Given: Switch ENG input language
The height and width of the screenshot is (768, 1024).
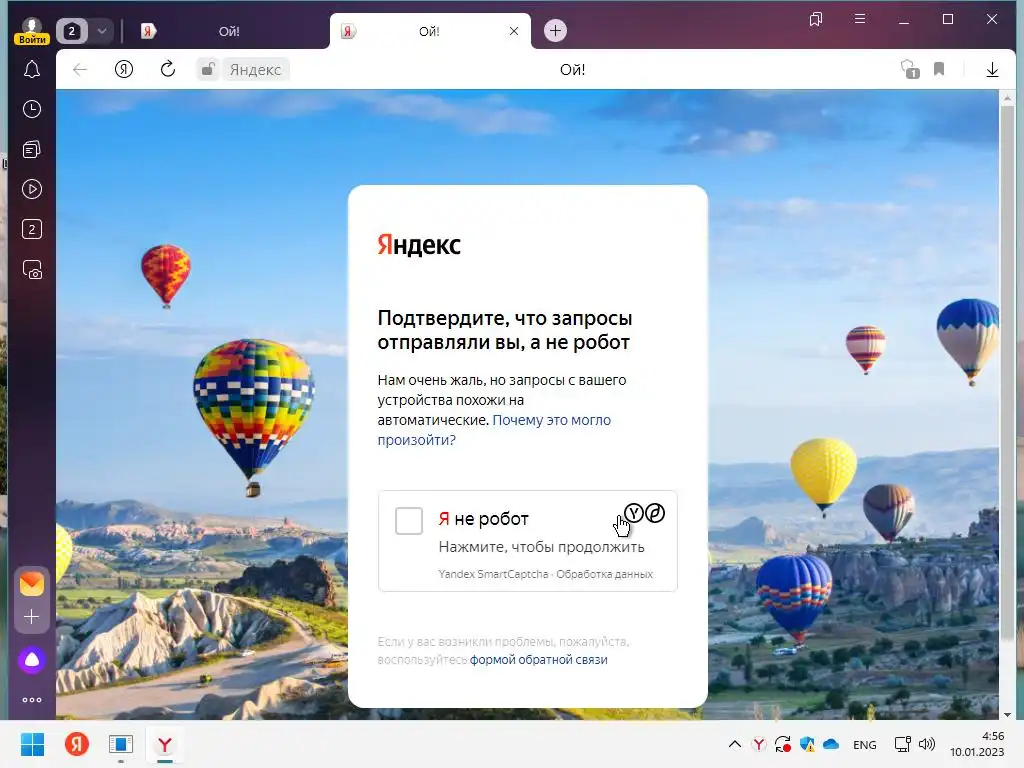Looking at the screenshot, I should [x=865, y=744].
